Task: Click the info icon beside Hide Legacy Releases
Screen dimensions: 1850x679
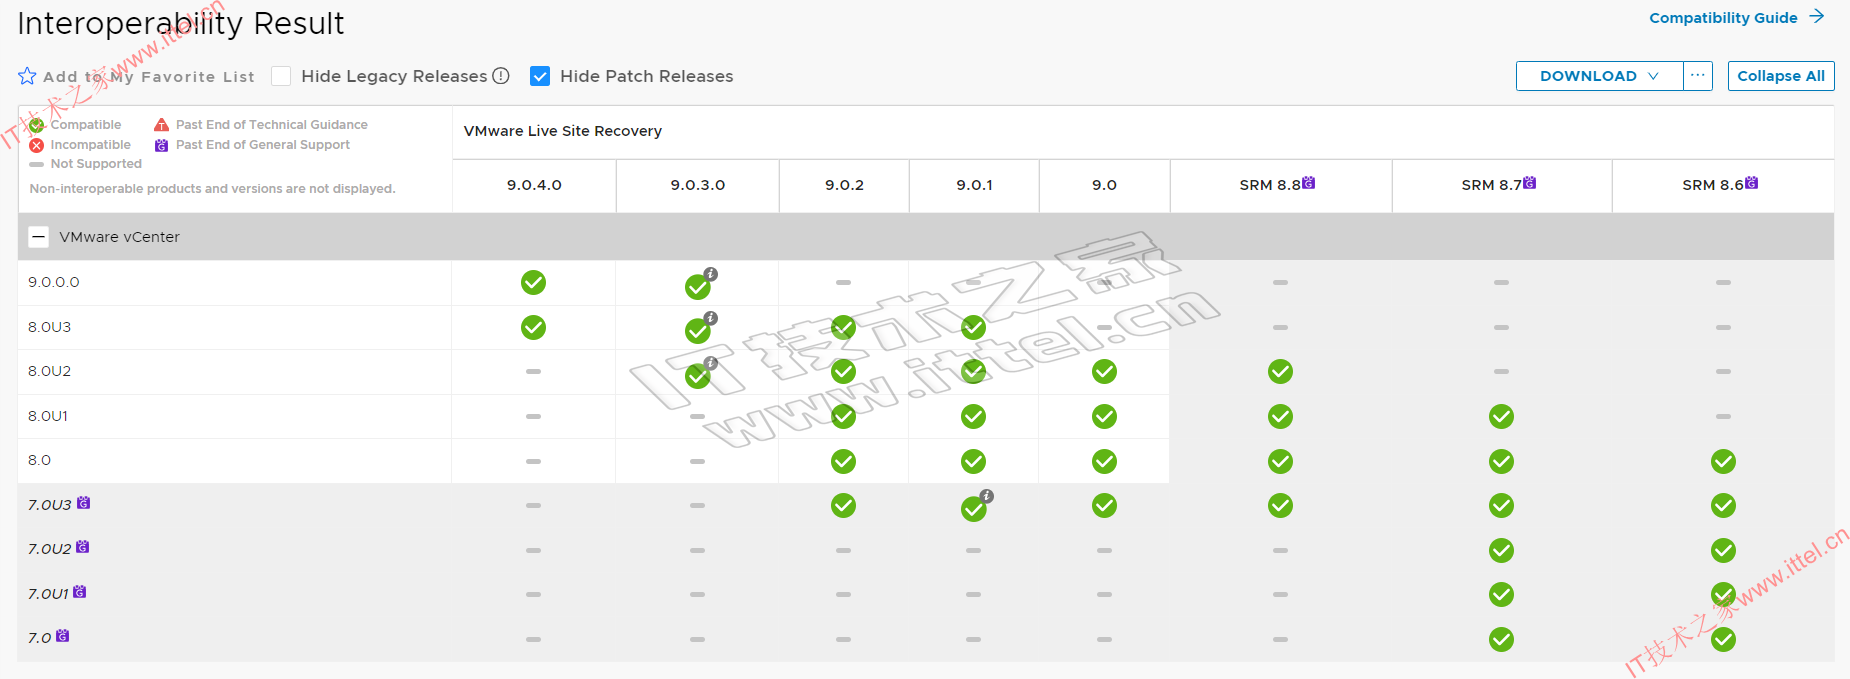Action: click(501, 76)
